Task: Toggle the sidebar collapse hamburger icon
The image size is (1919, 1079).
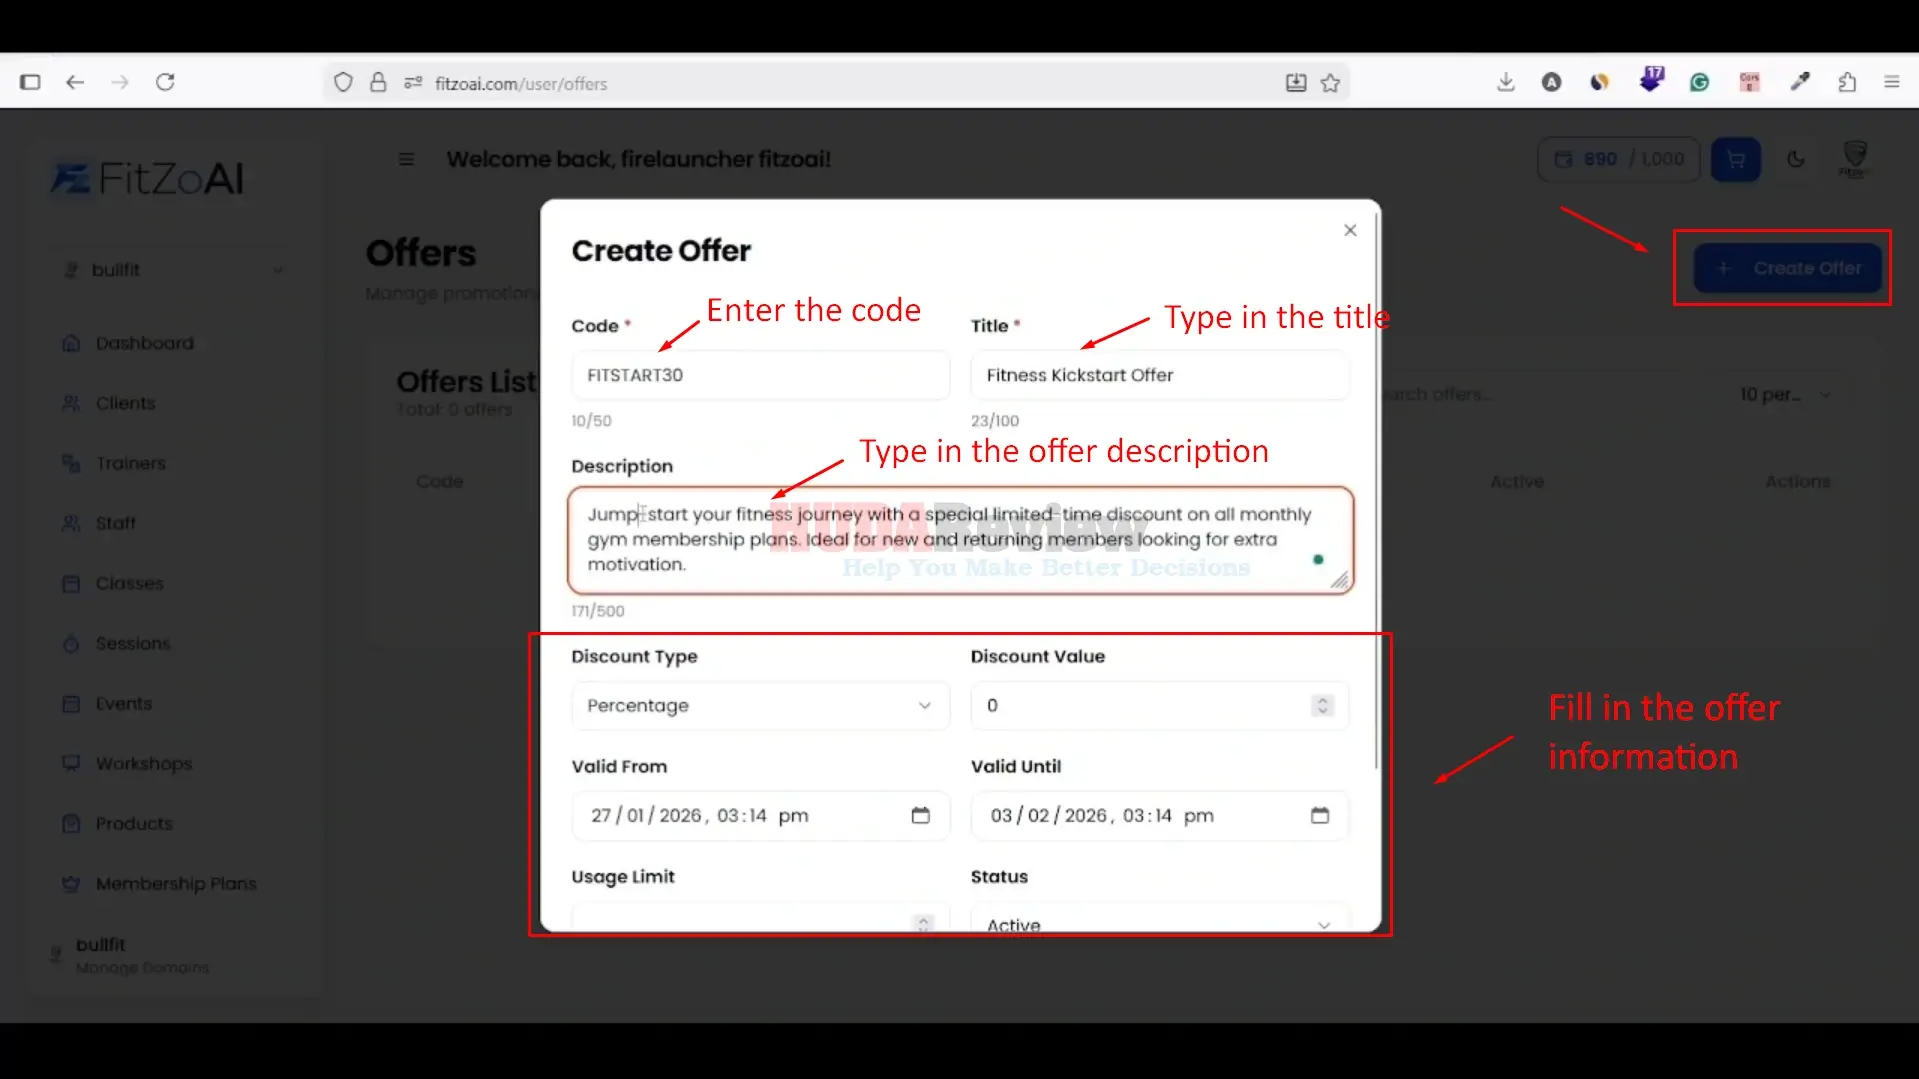Action: pos(406,159)
